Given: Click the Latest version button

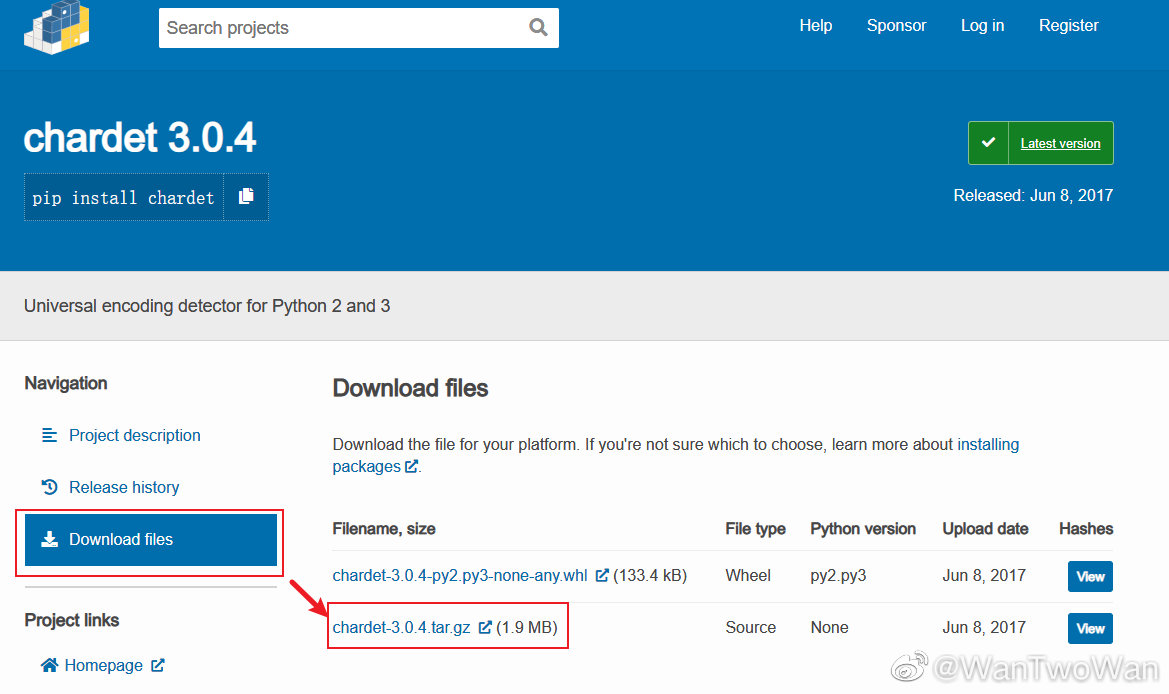Looking at the screenshot, I should [1060, 143].
